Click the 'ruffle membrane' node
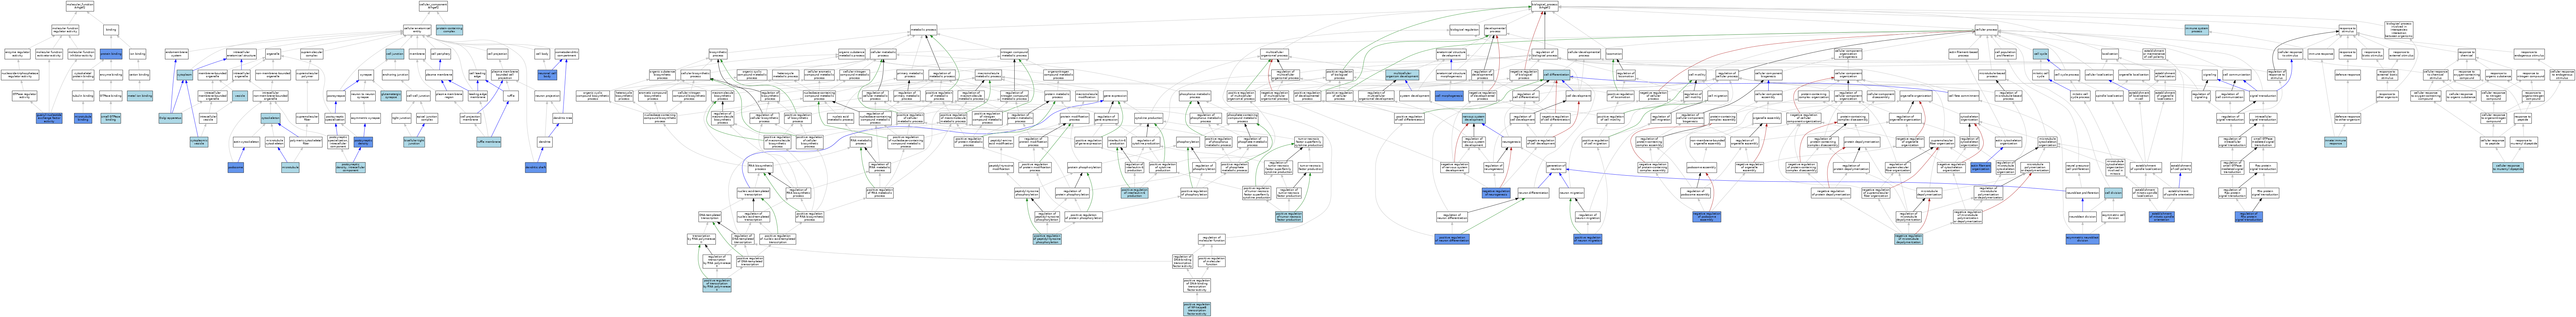Screen dimensions: 2576x317 489,142
